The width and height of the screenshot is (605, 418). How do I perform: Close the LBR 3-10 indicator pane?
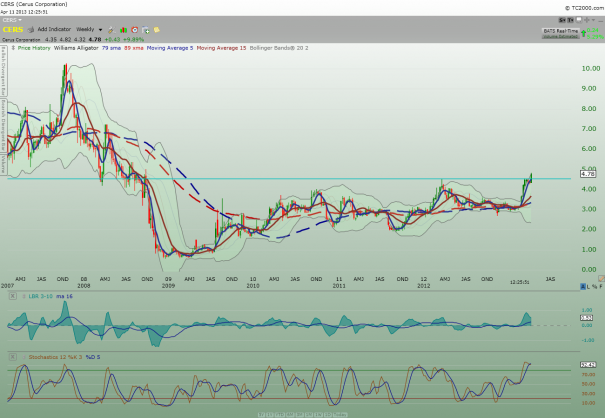pos(13,296)
